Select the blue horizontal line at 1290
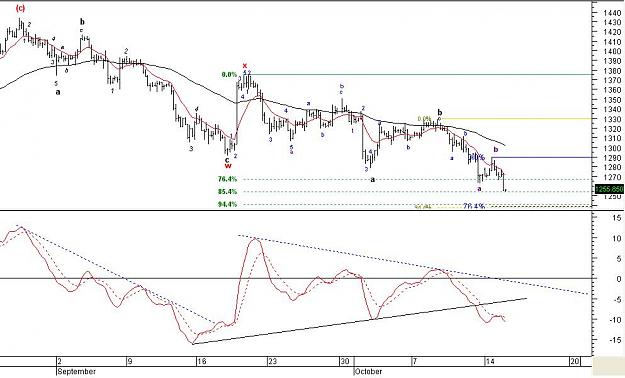The height and width of the screenshot is (378, 625). click(x=542, y=158)
